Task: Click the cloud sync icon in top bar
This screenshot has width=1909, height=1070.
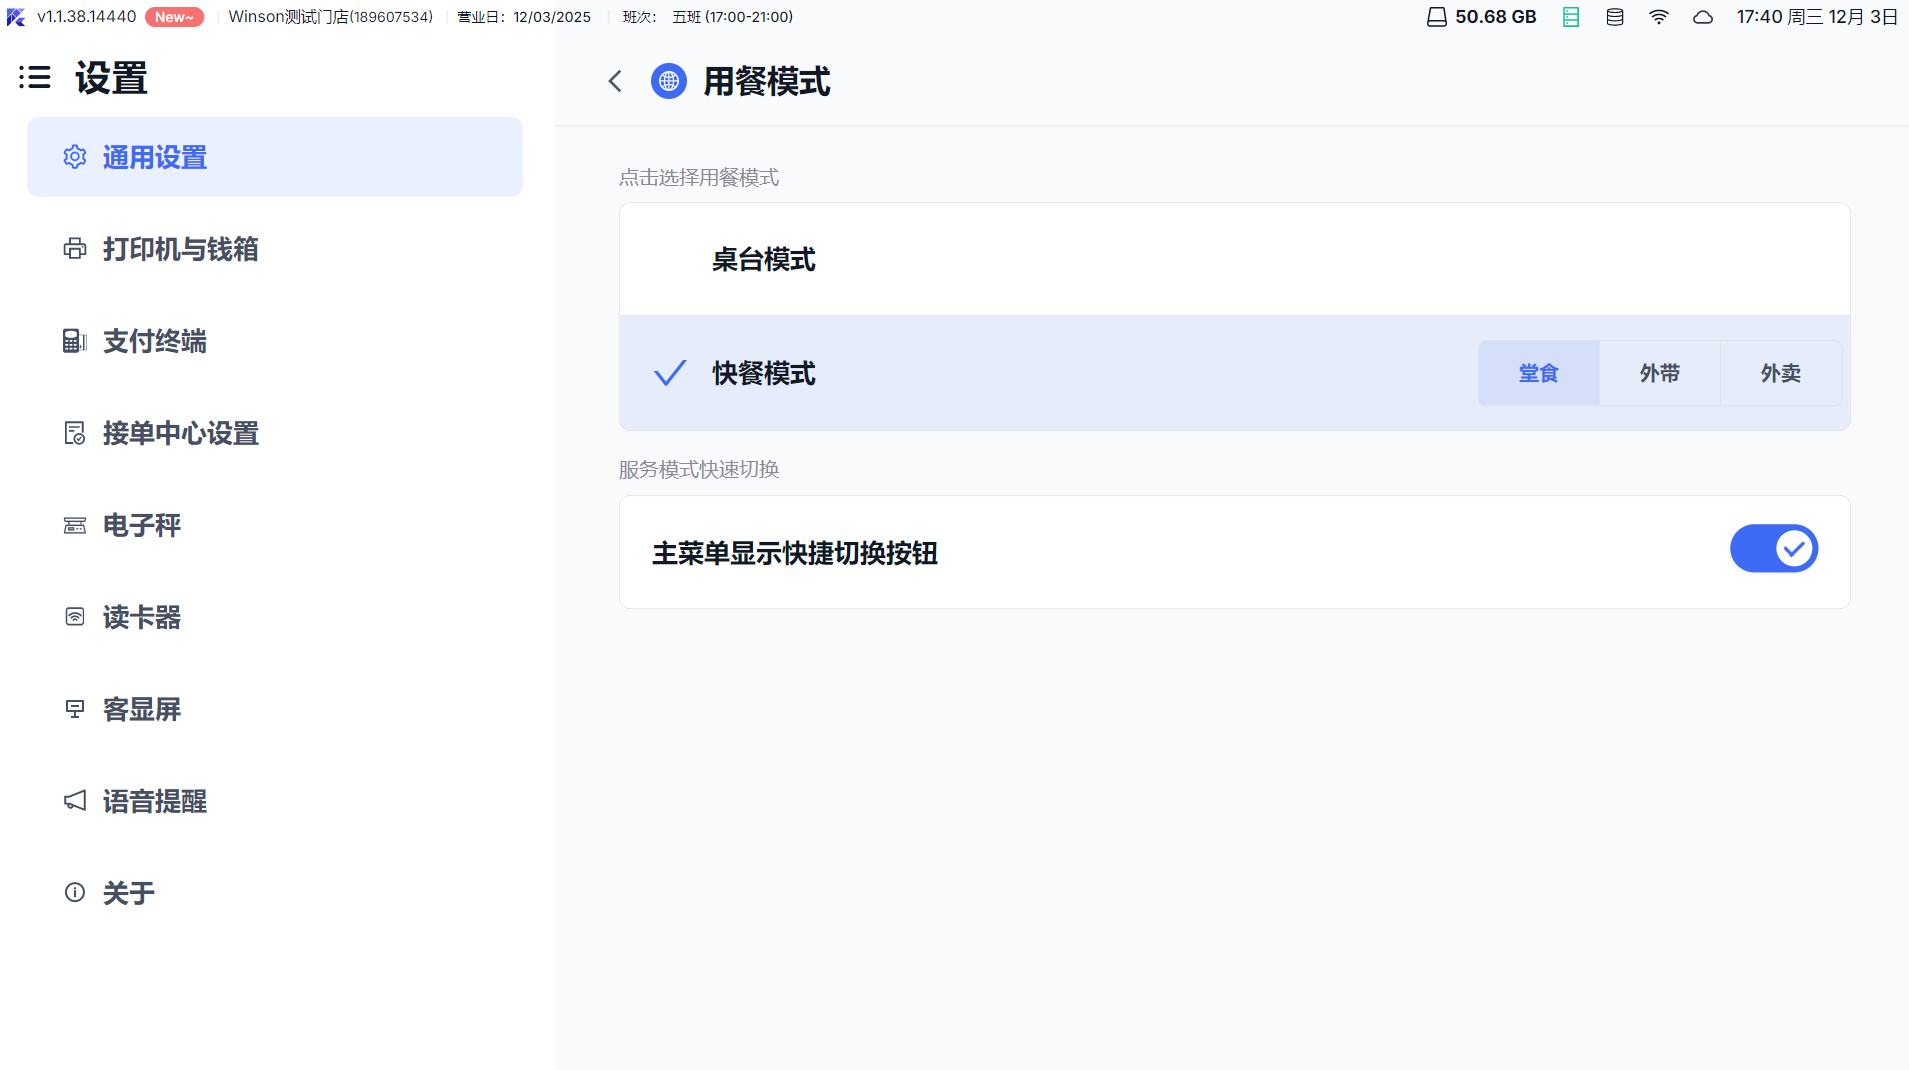Action: [x=1703, y=17]
